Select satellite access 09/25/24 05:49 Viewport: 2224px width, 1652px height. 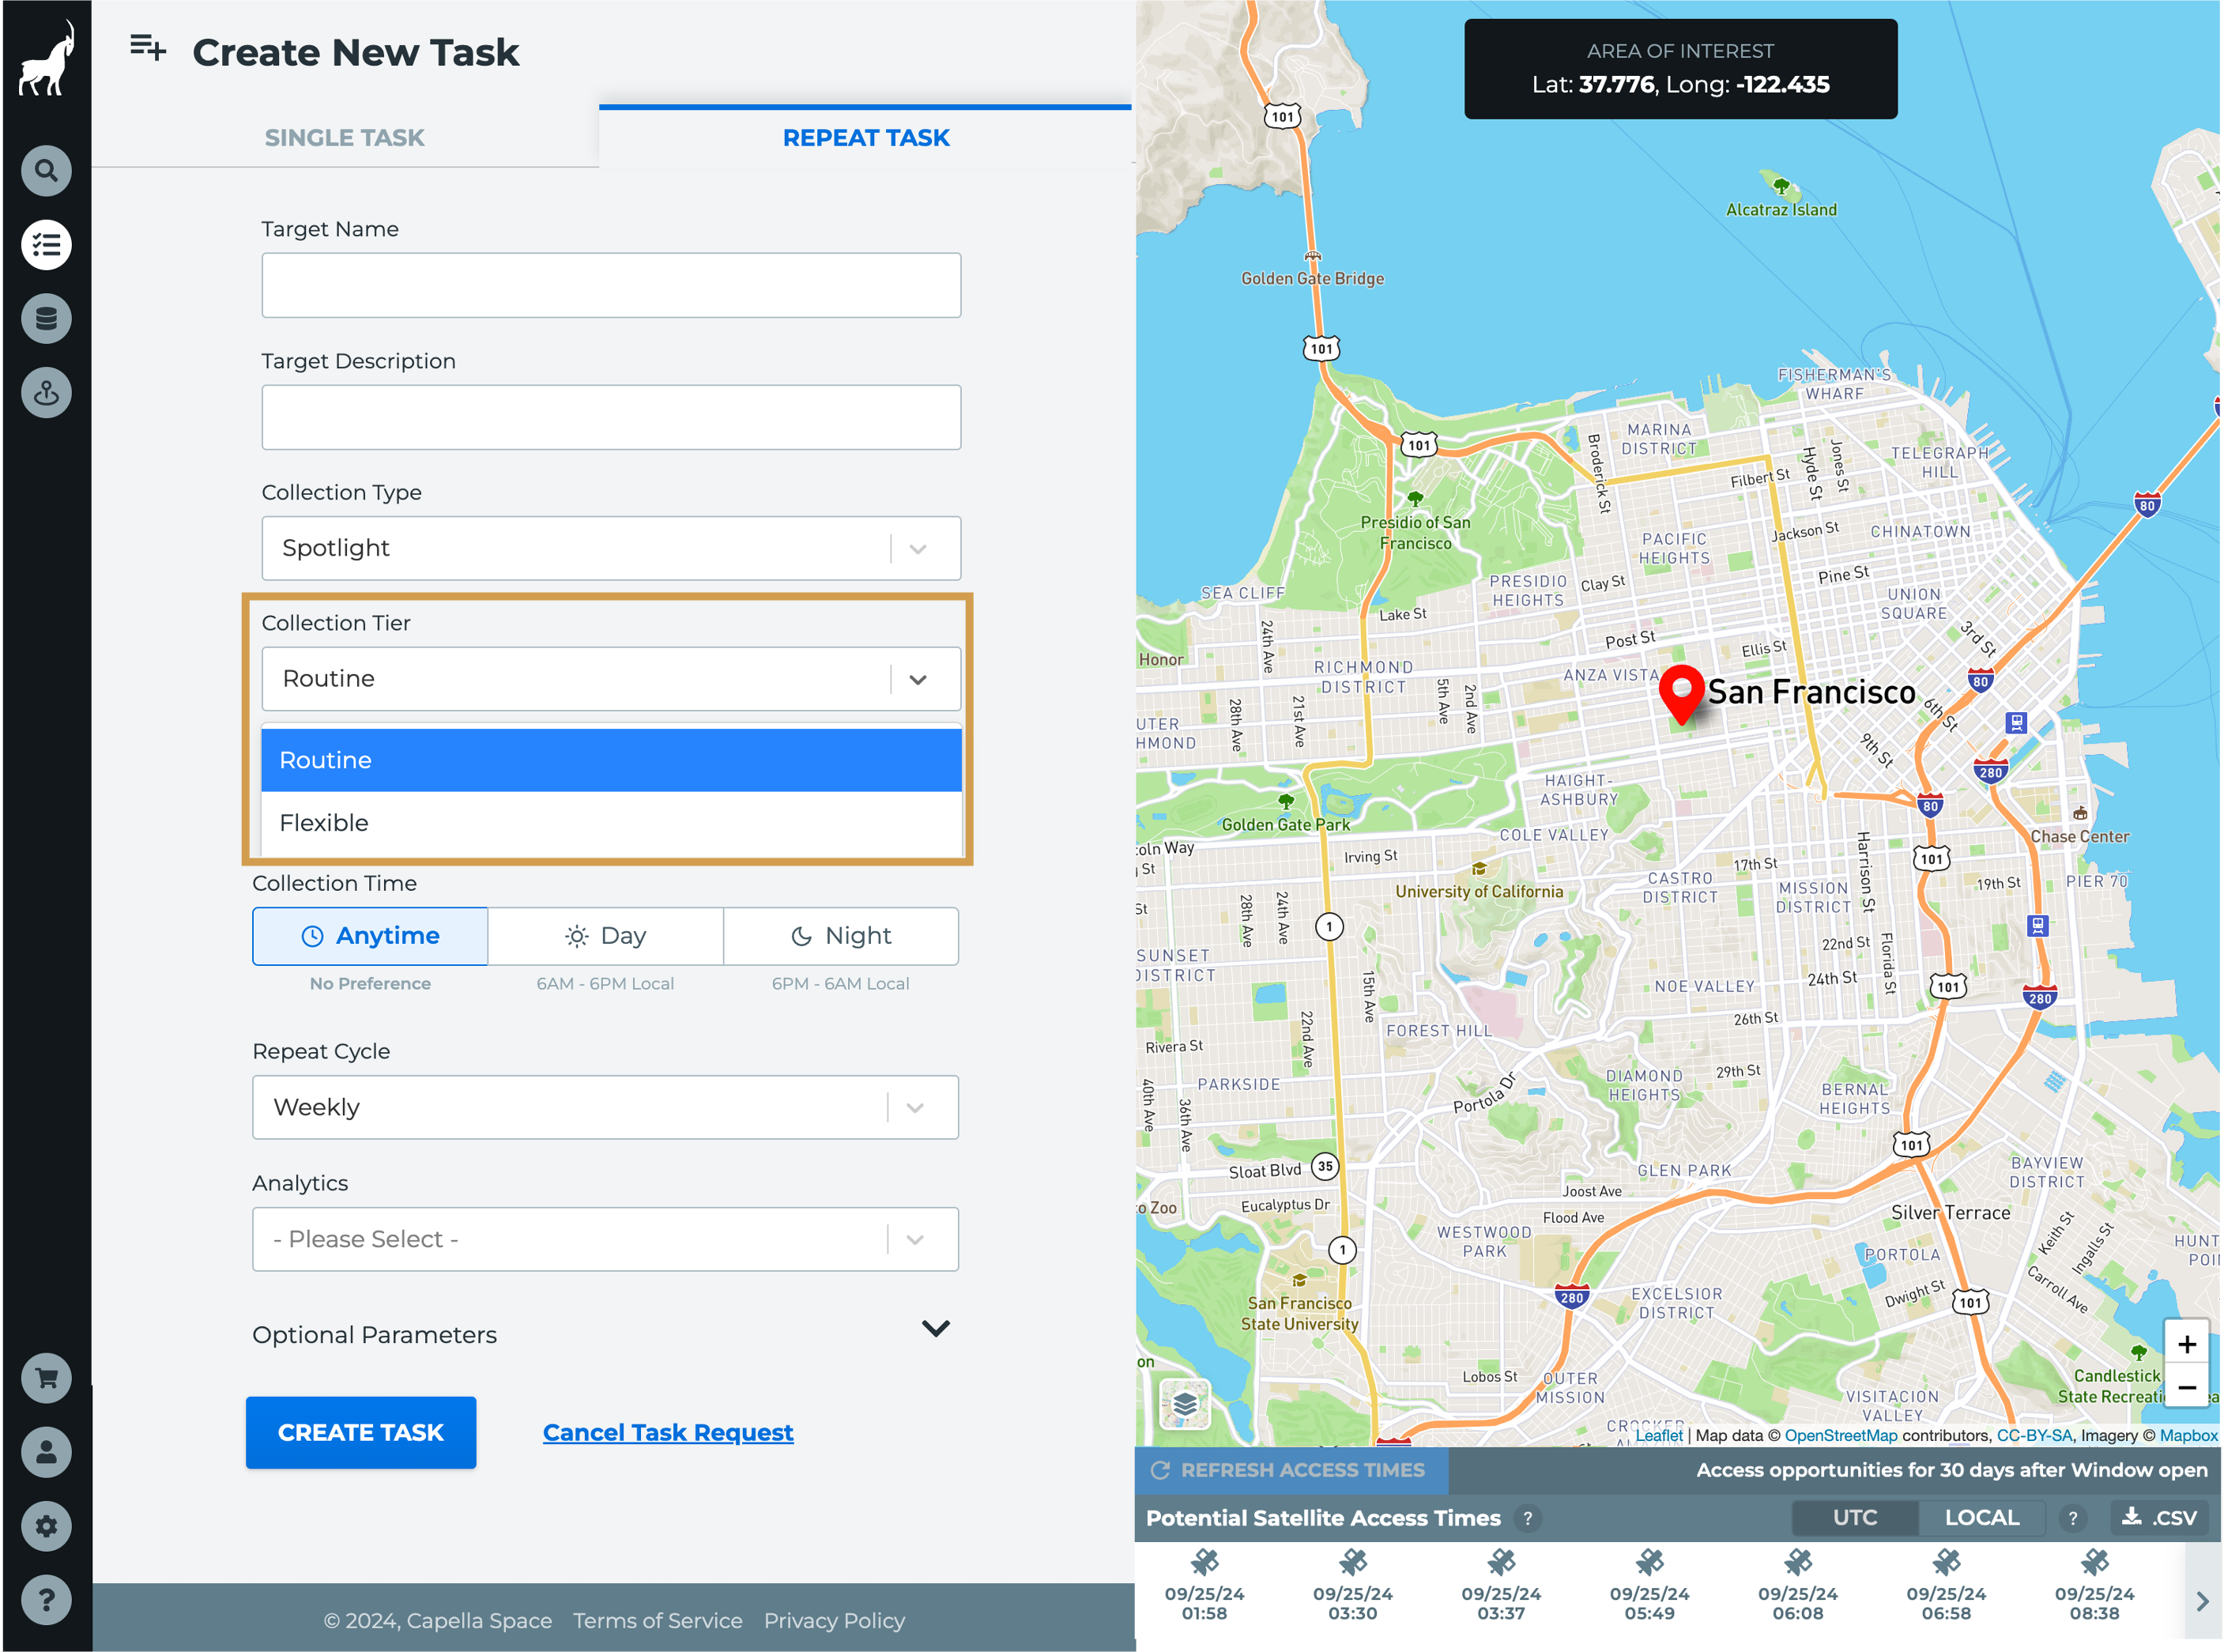[1649, 1586]
